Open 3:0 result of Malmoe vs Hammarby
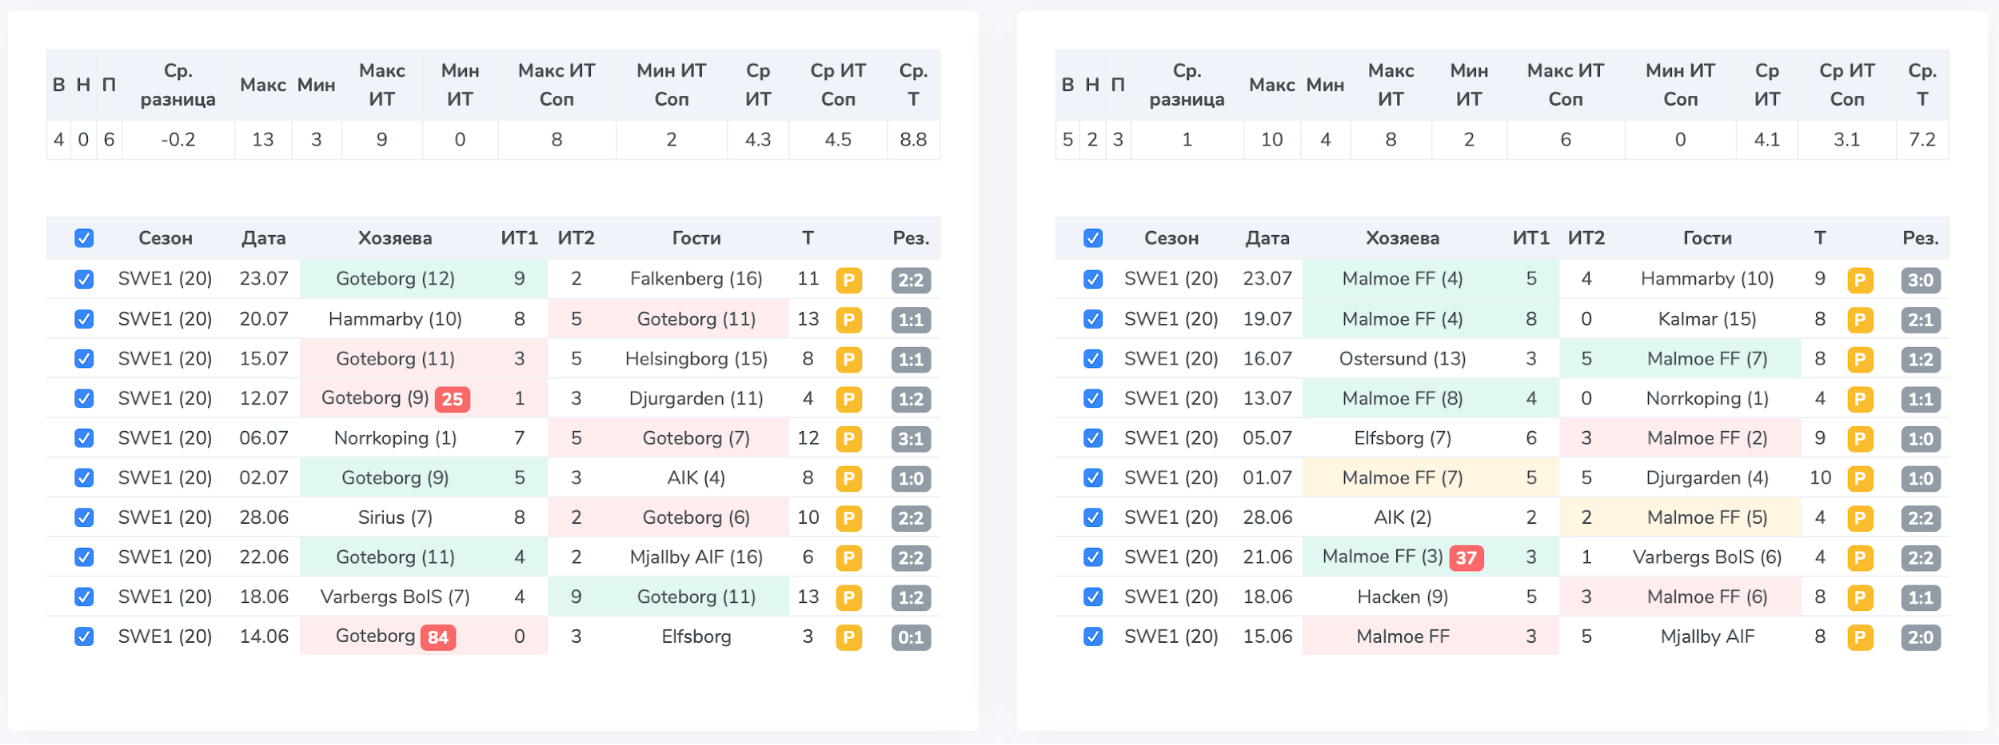Image resolution: width=1999 pixels, height=745 pixels. coord(1921,280)
